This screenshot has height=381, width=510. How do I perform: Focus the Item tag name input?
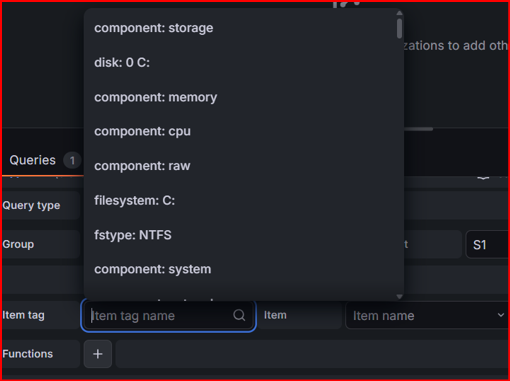pyautogui.click(x=168, y=315)
